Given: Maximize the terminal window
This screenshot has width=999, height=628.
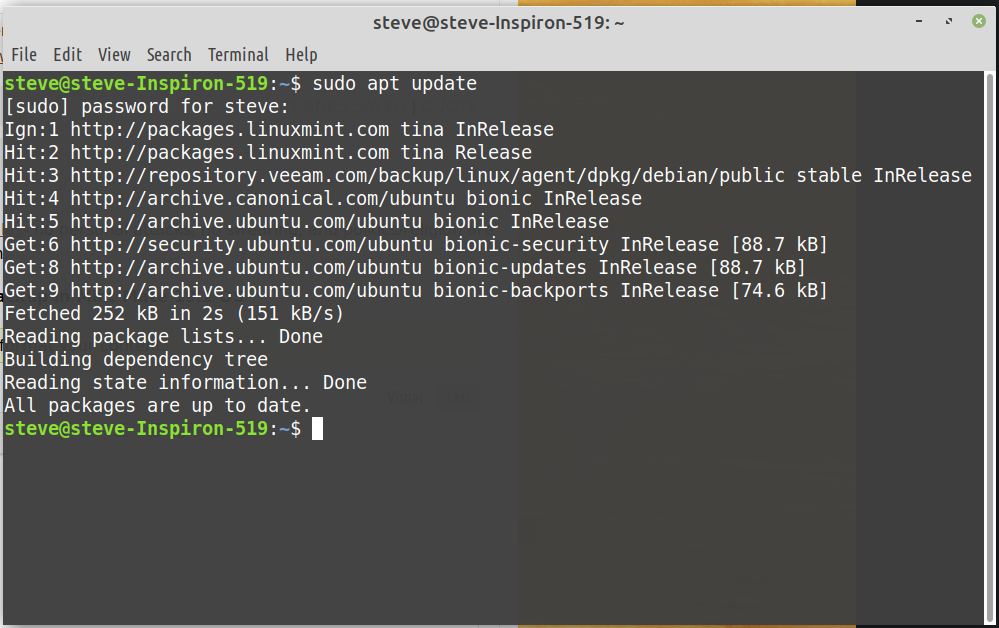Looking at the screenshot, I should (x=949, y=22).
